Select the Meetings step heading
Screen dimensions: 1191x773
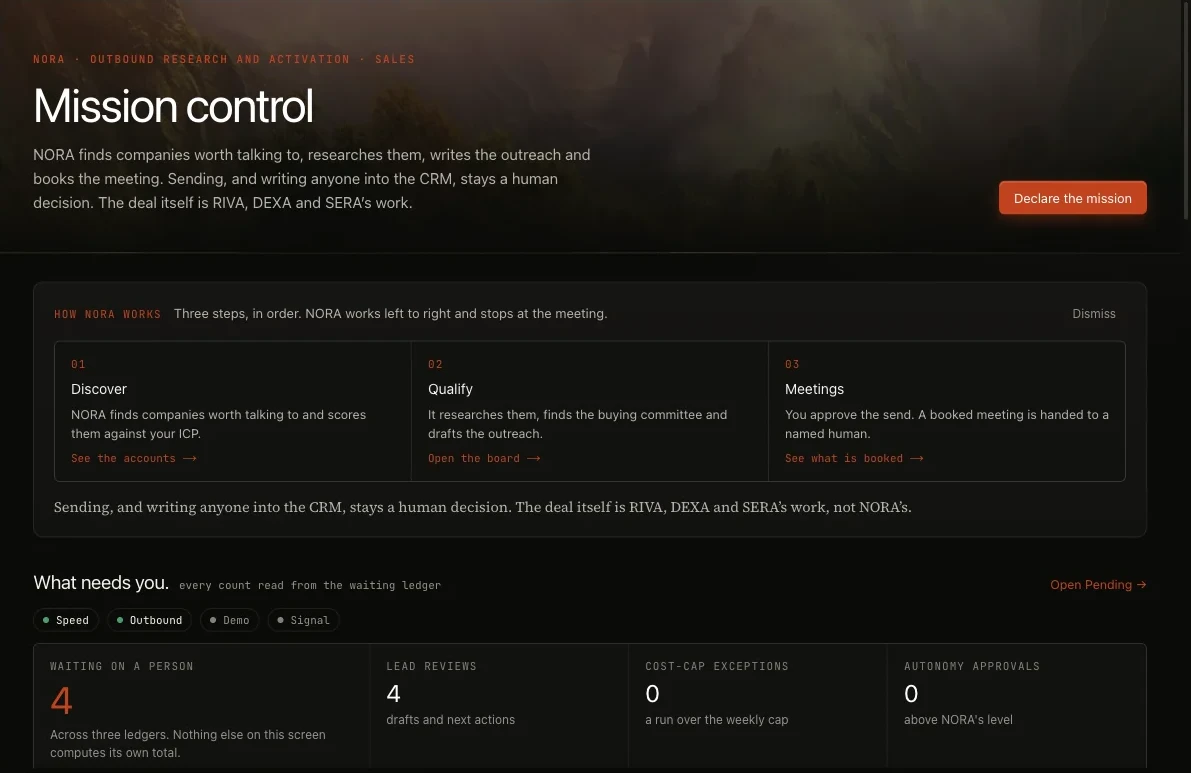pos(814,389)
